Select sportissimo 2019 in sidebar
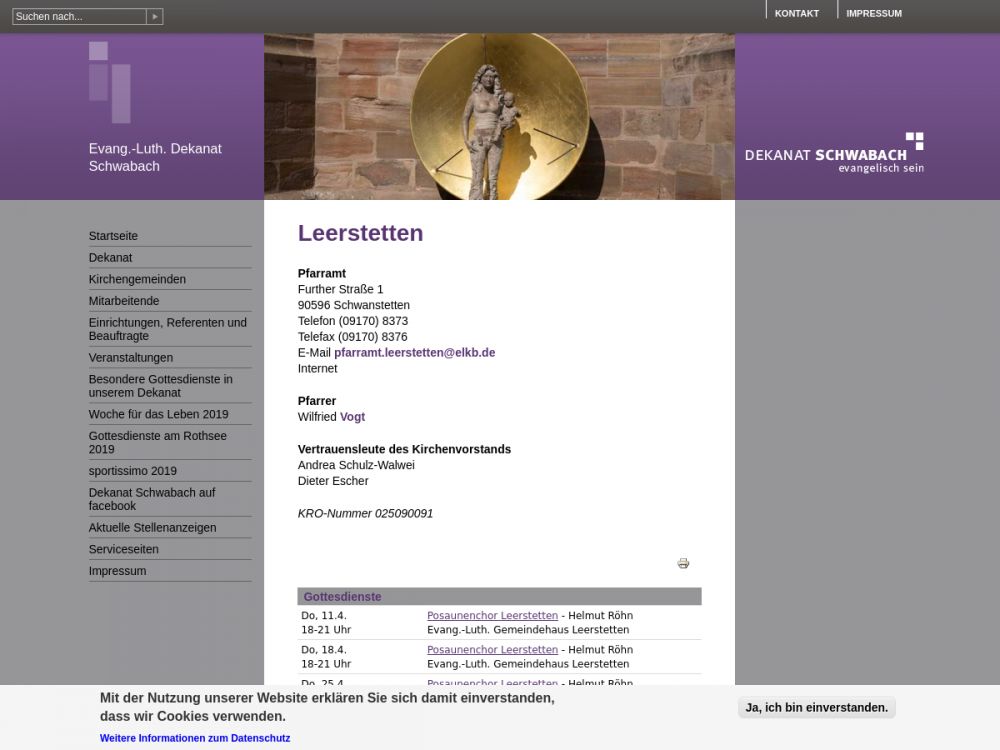Viewport: 1000px width, 750px height. tap(132, 471)
